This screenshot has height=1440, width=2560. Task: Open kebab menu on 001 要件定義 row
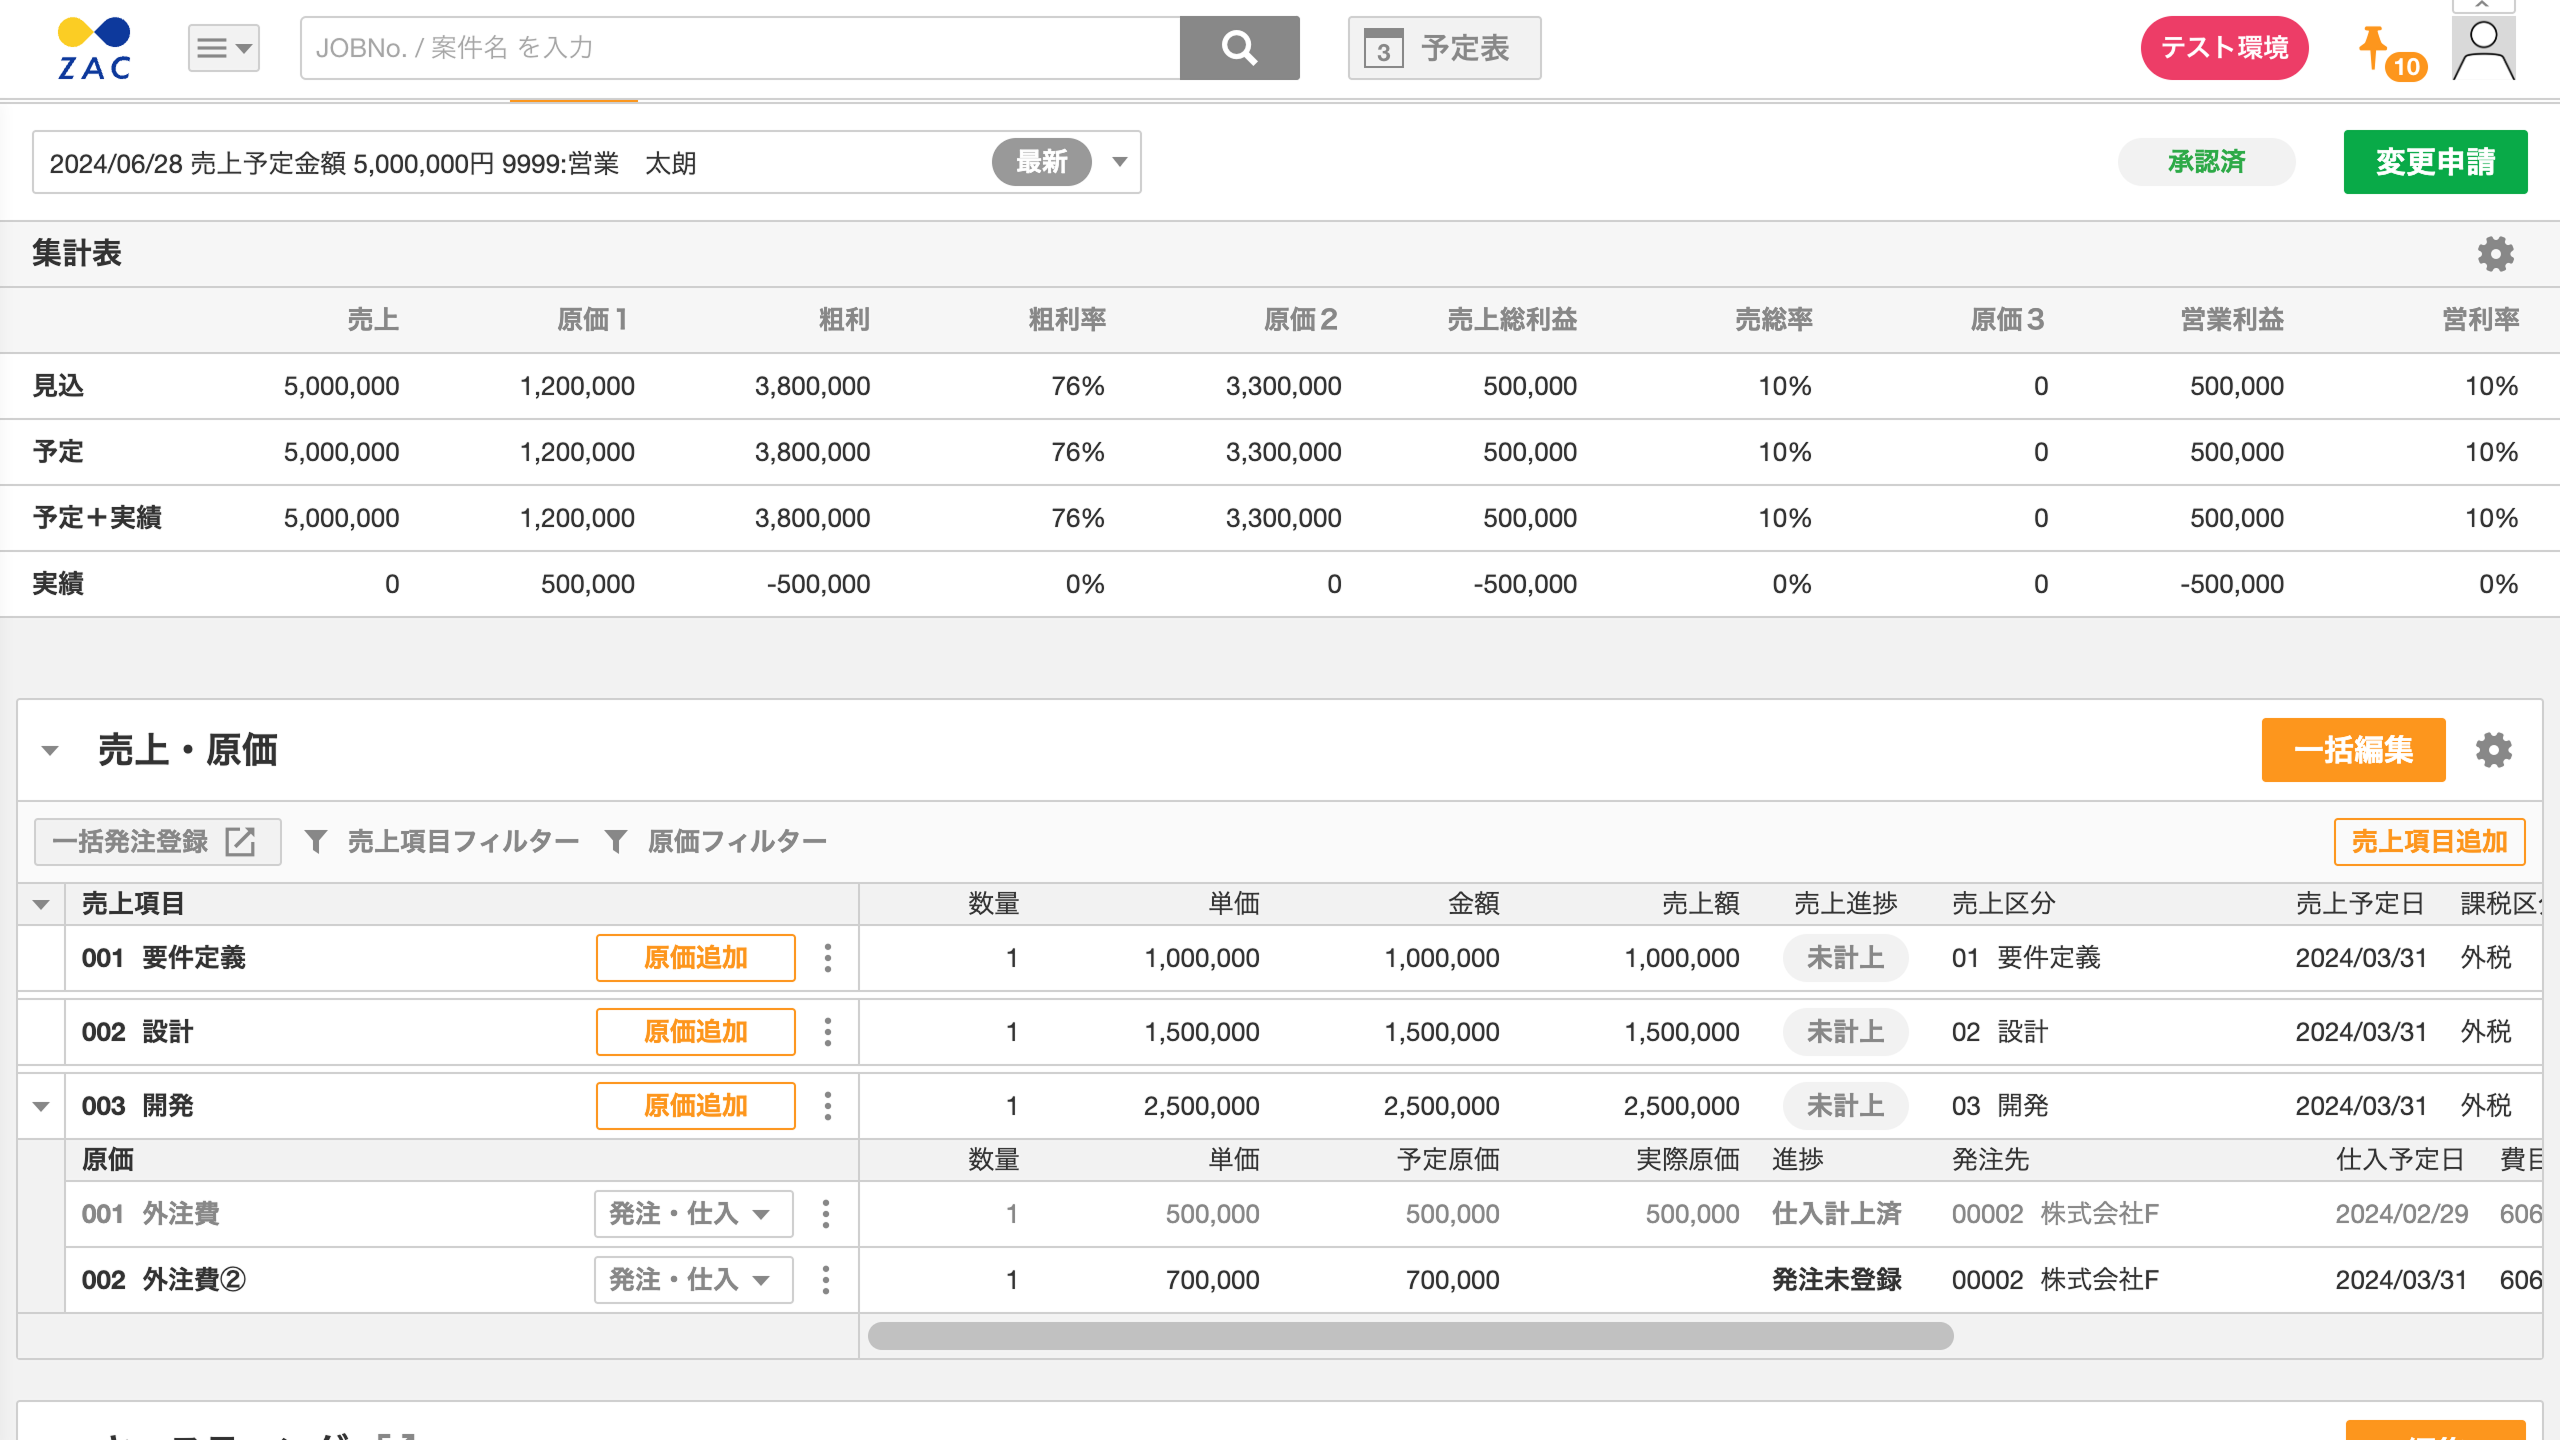[827, 957]
